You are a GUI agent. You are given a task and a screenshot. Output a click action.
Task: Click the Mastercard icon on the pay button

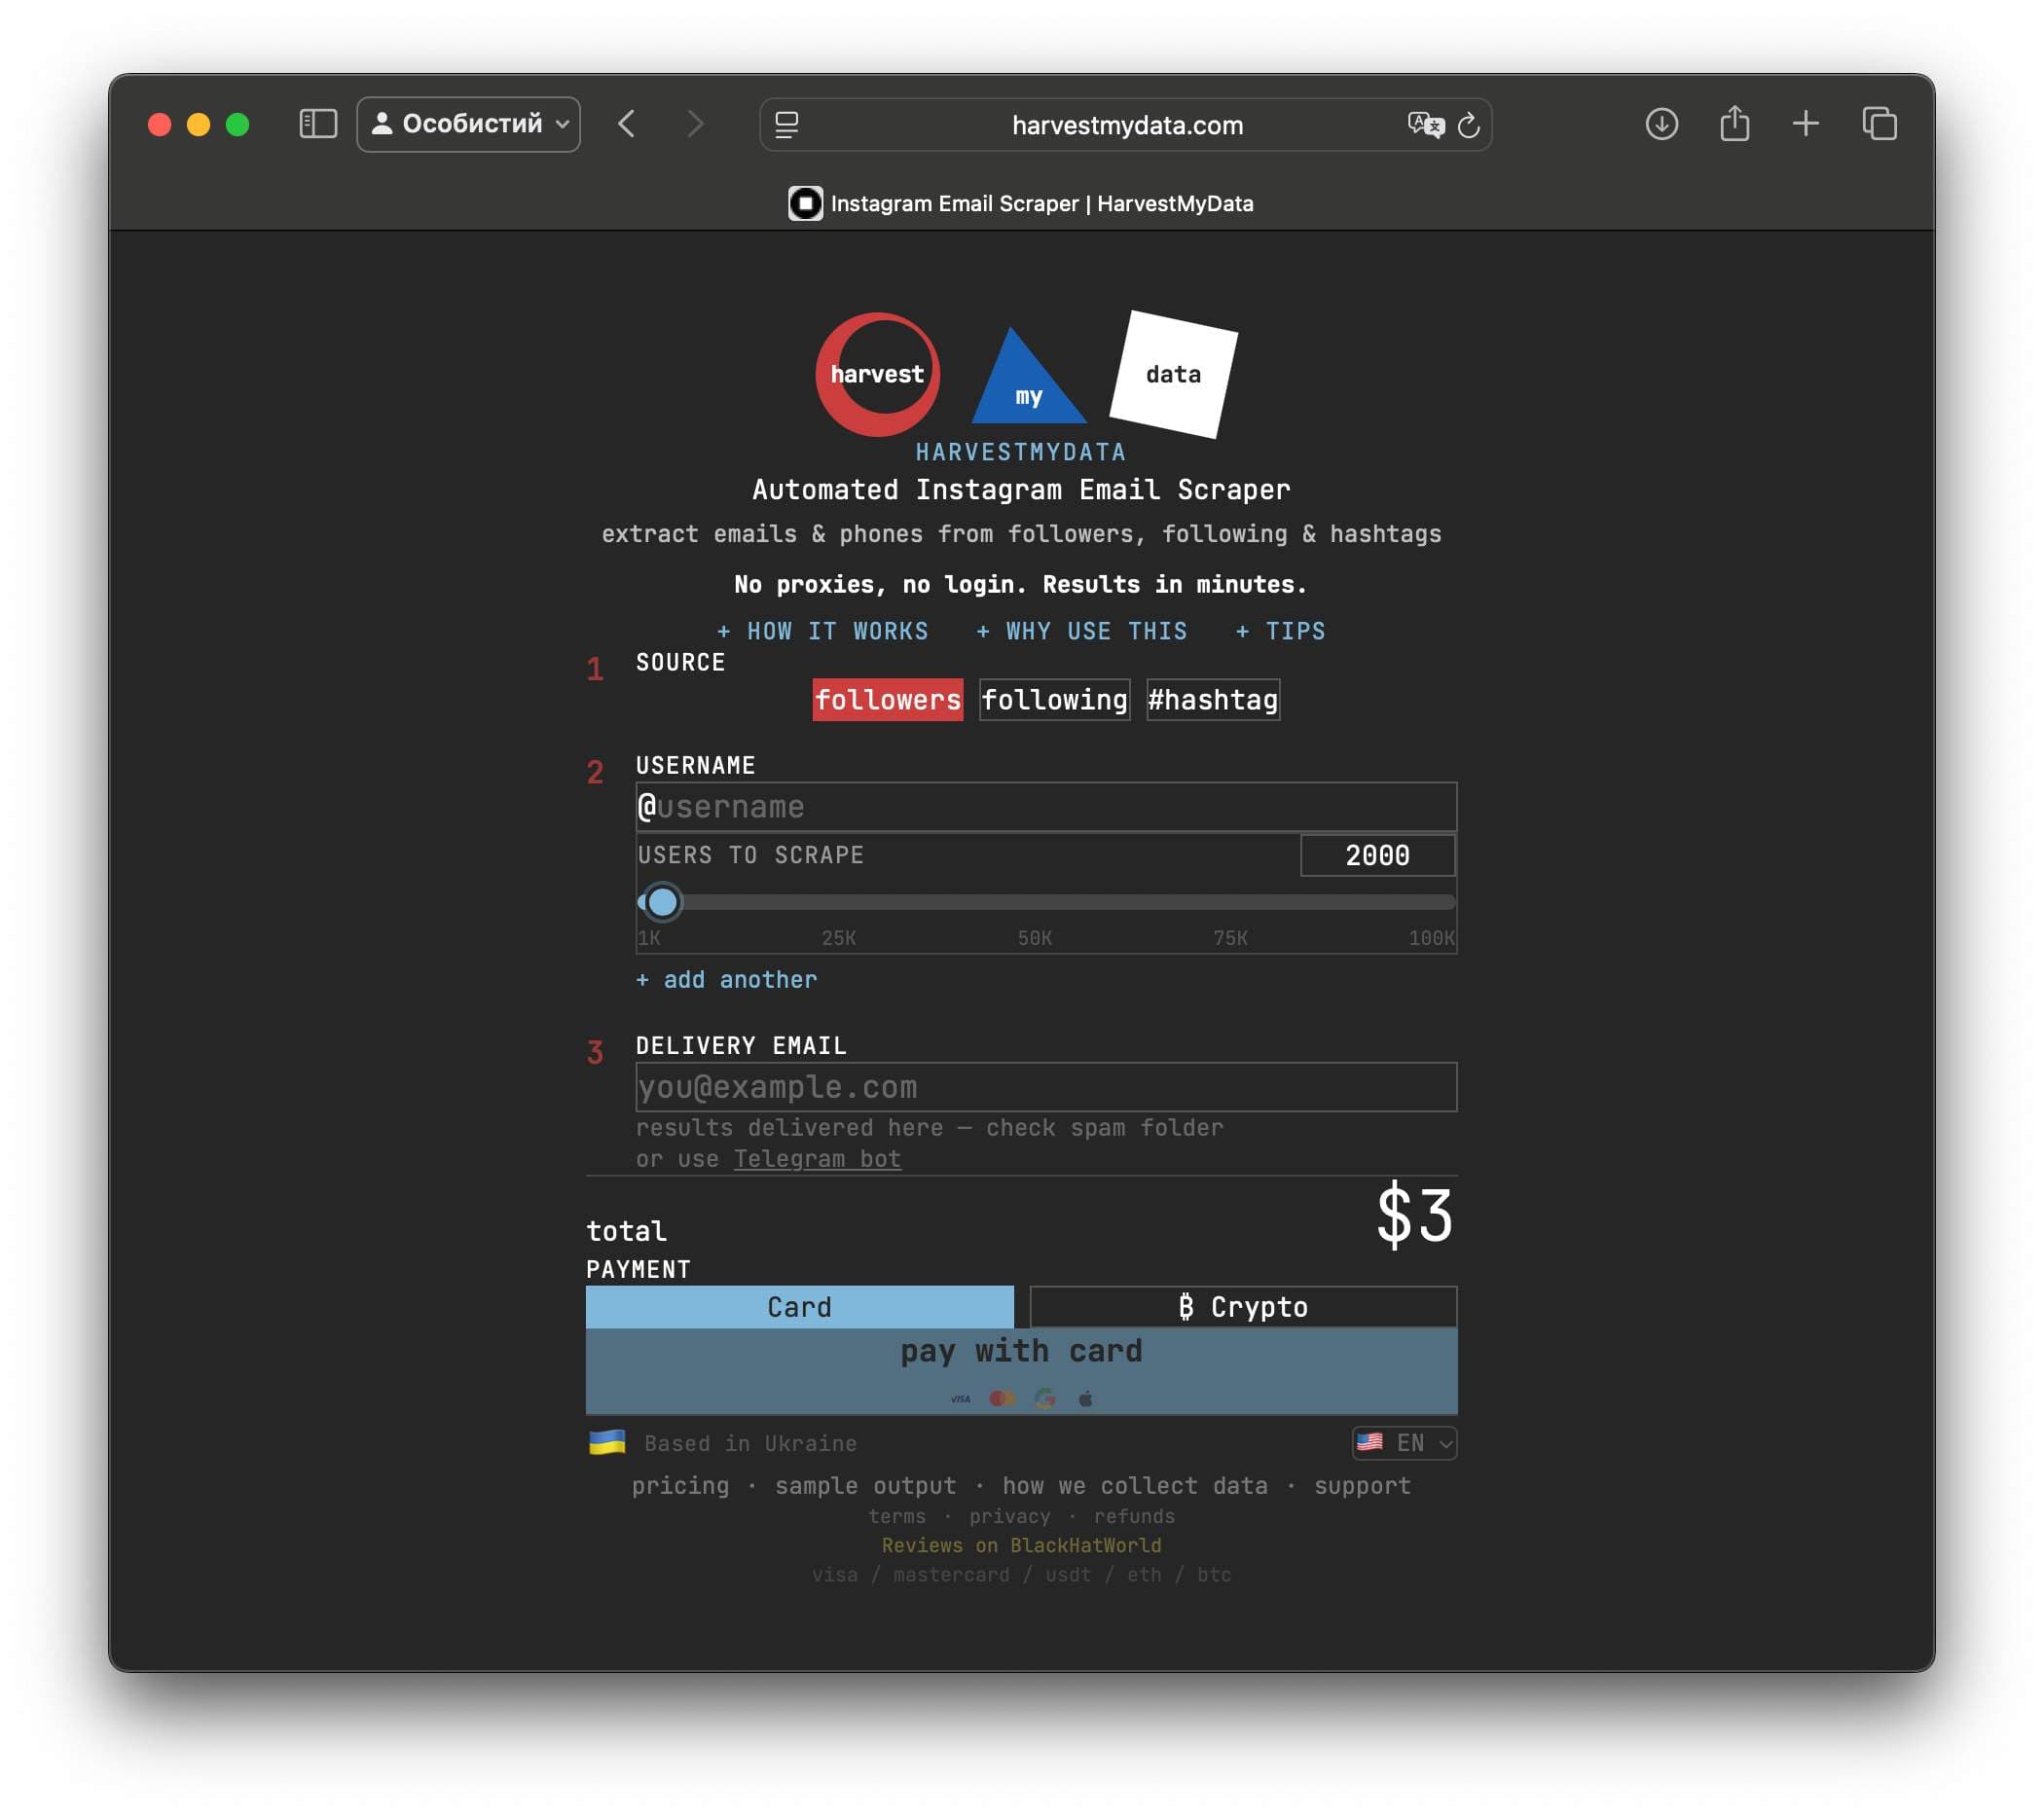(x=1003, y=1400)
